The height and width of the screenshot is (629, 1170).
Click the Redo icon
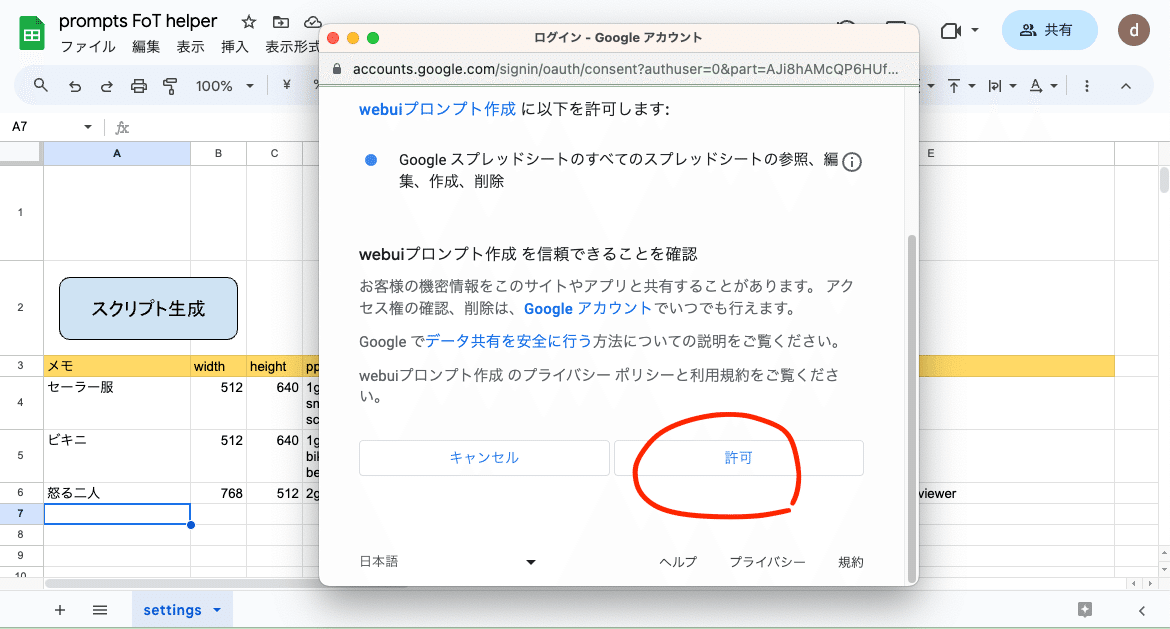point(107,85)
